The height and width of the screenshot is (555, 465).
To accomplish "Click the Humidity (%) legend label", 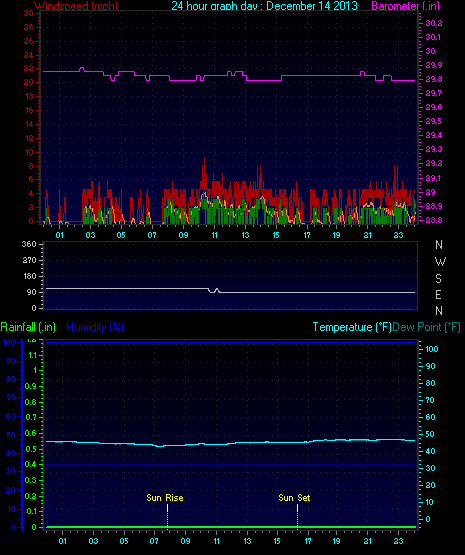I will tap(95, 327).
